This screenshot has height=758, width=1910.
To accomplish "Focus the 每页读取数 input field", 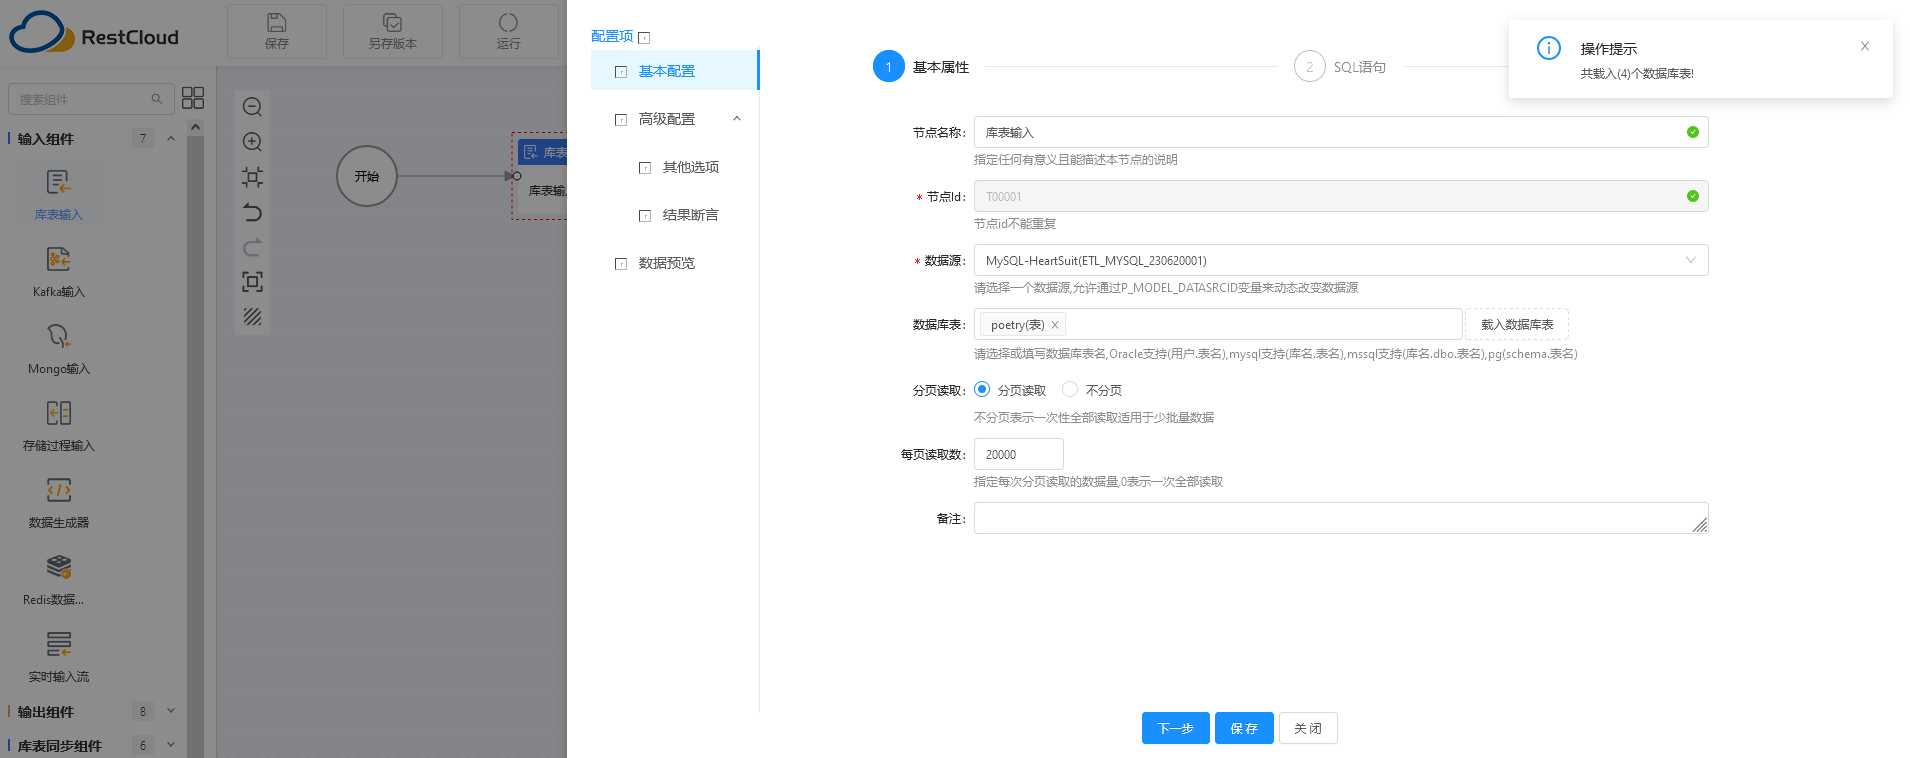I will click(x=1018, y=454).
